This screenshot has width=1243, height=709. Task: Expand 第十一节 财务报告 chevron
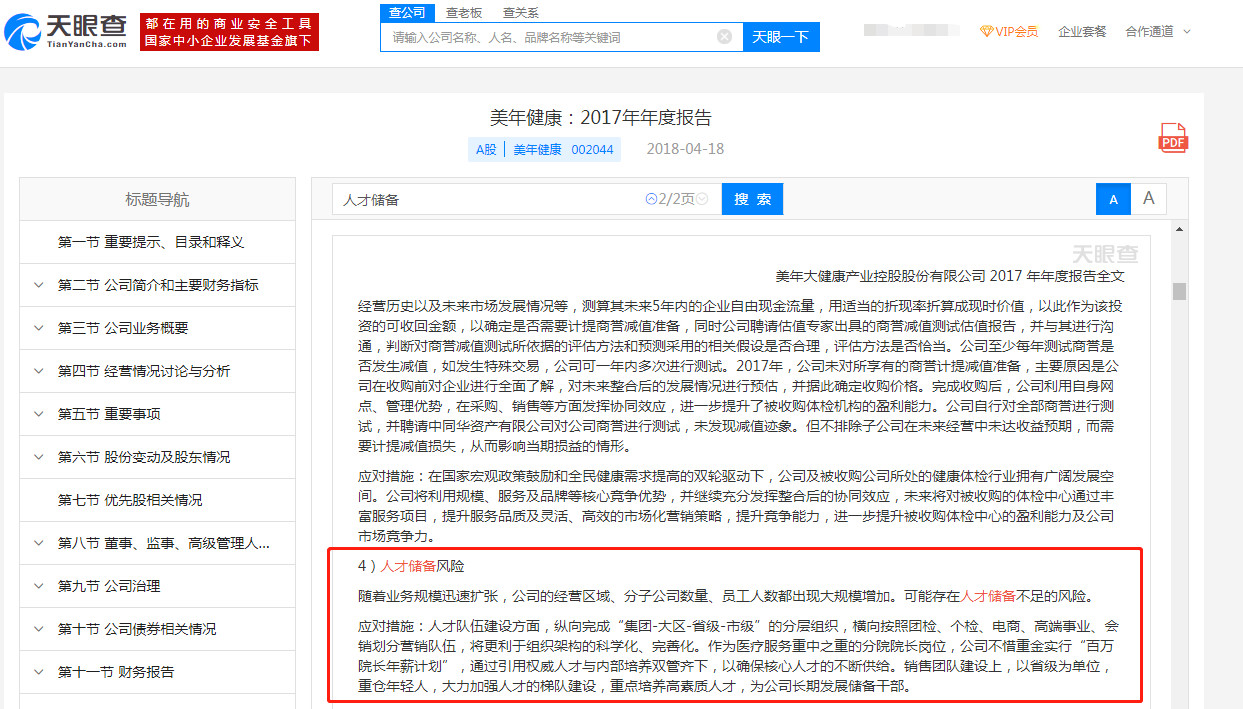tap(39, 672)
